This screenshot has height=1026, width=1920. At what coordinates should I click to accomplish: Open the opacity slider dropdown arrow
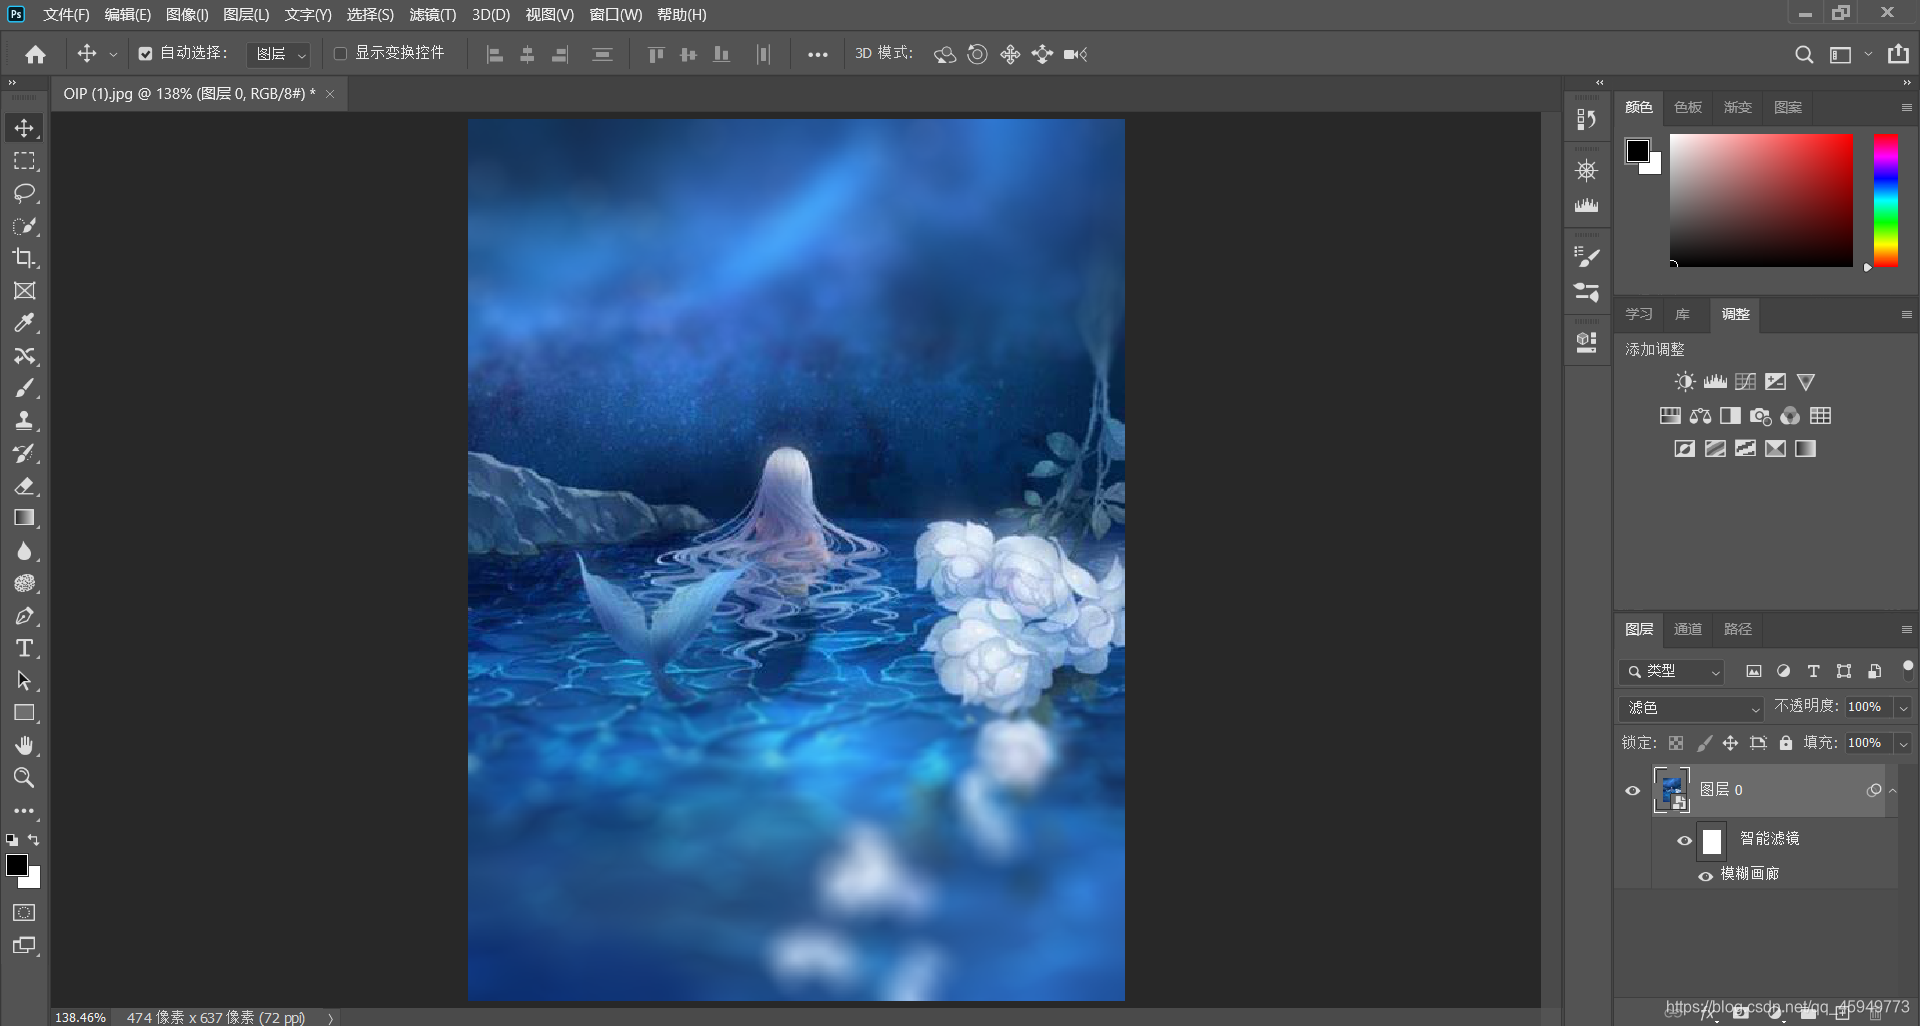[1904, 708]
